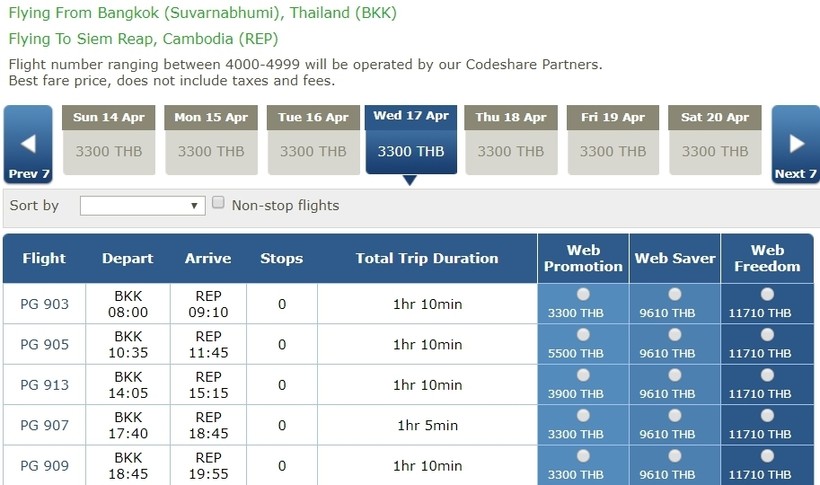820x485 pixels.
Task: Choose the Thu 18 Apr date tab
Action: coord(511,140)
